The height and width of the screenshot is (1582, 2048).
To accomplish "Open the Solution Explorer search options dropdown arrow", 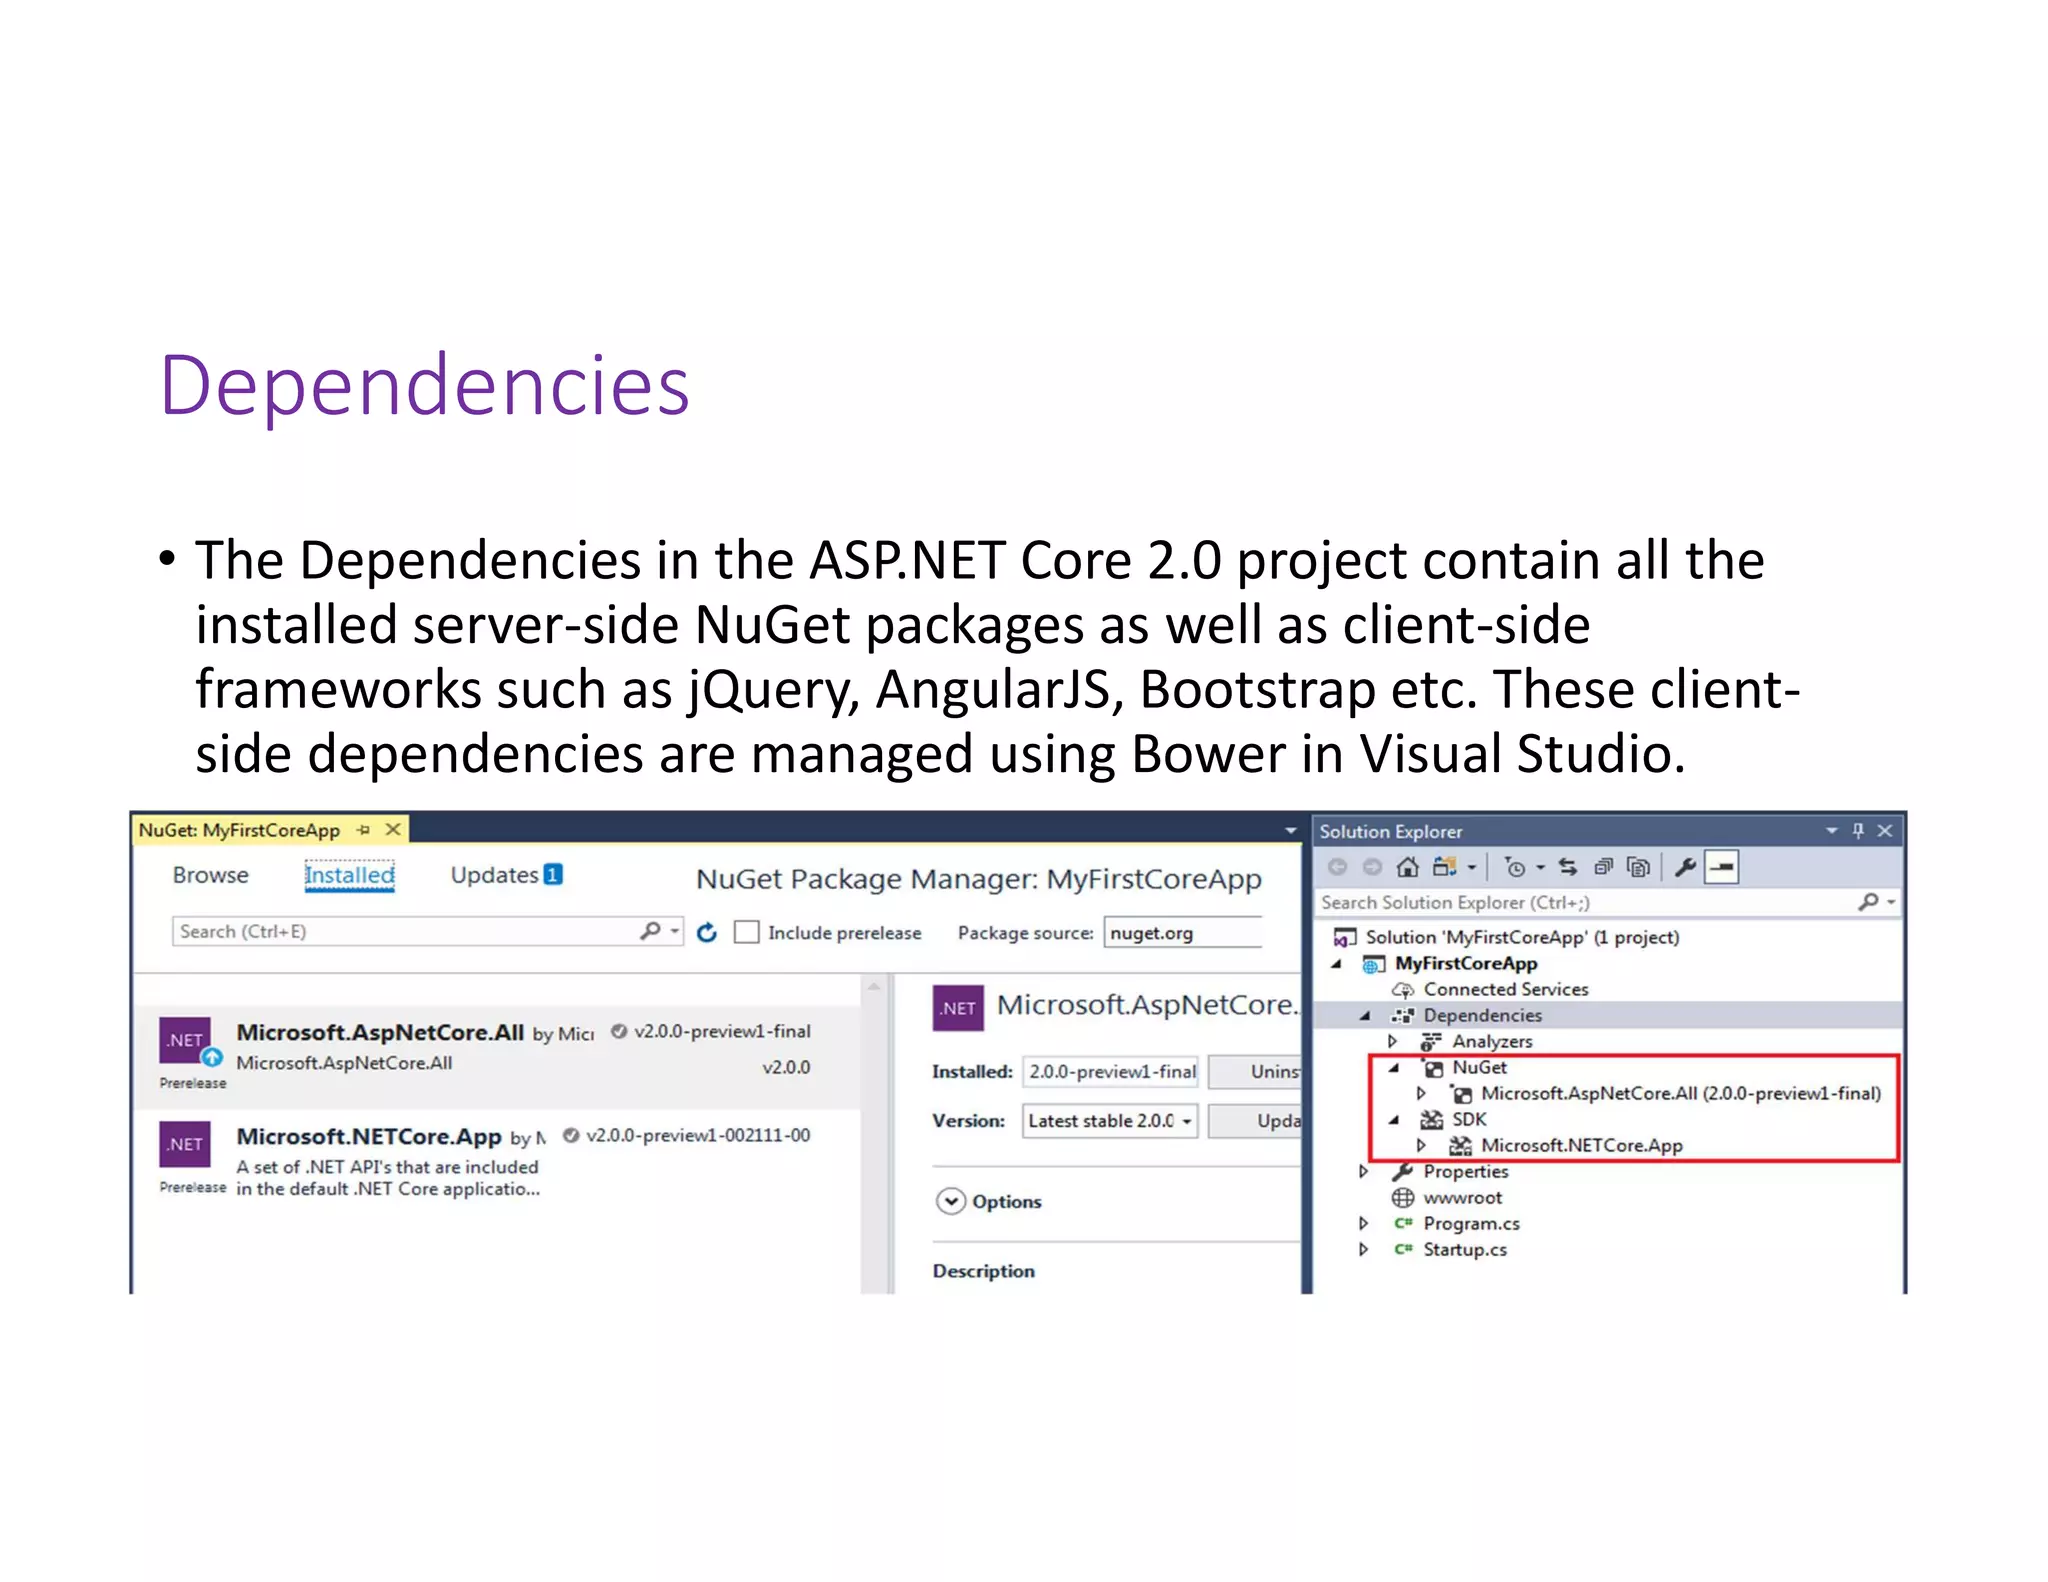I will click(x=1890, y=903).
